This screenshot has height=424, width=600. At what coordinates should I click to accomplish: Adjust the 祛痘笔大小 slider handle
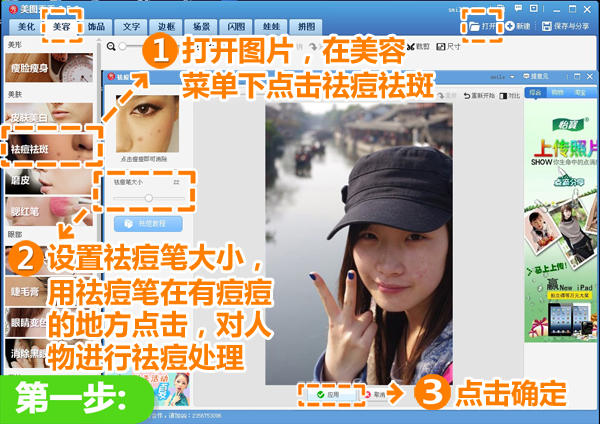coord(148,198)
